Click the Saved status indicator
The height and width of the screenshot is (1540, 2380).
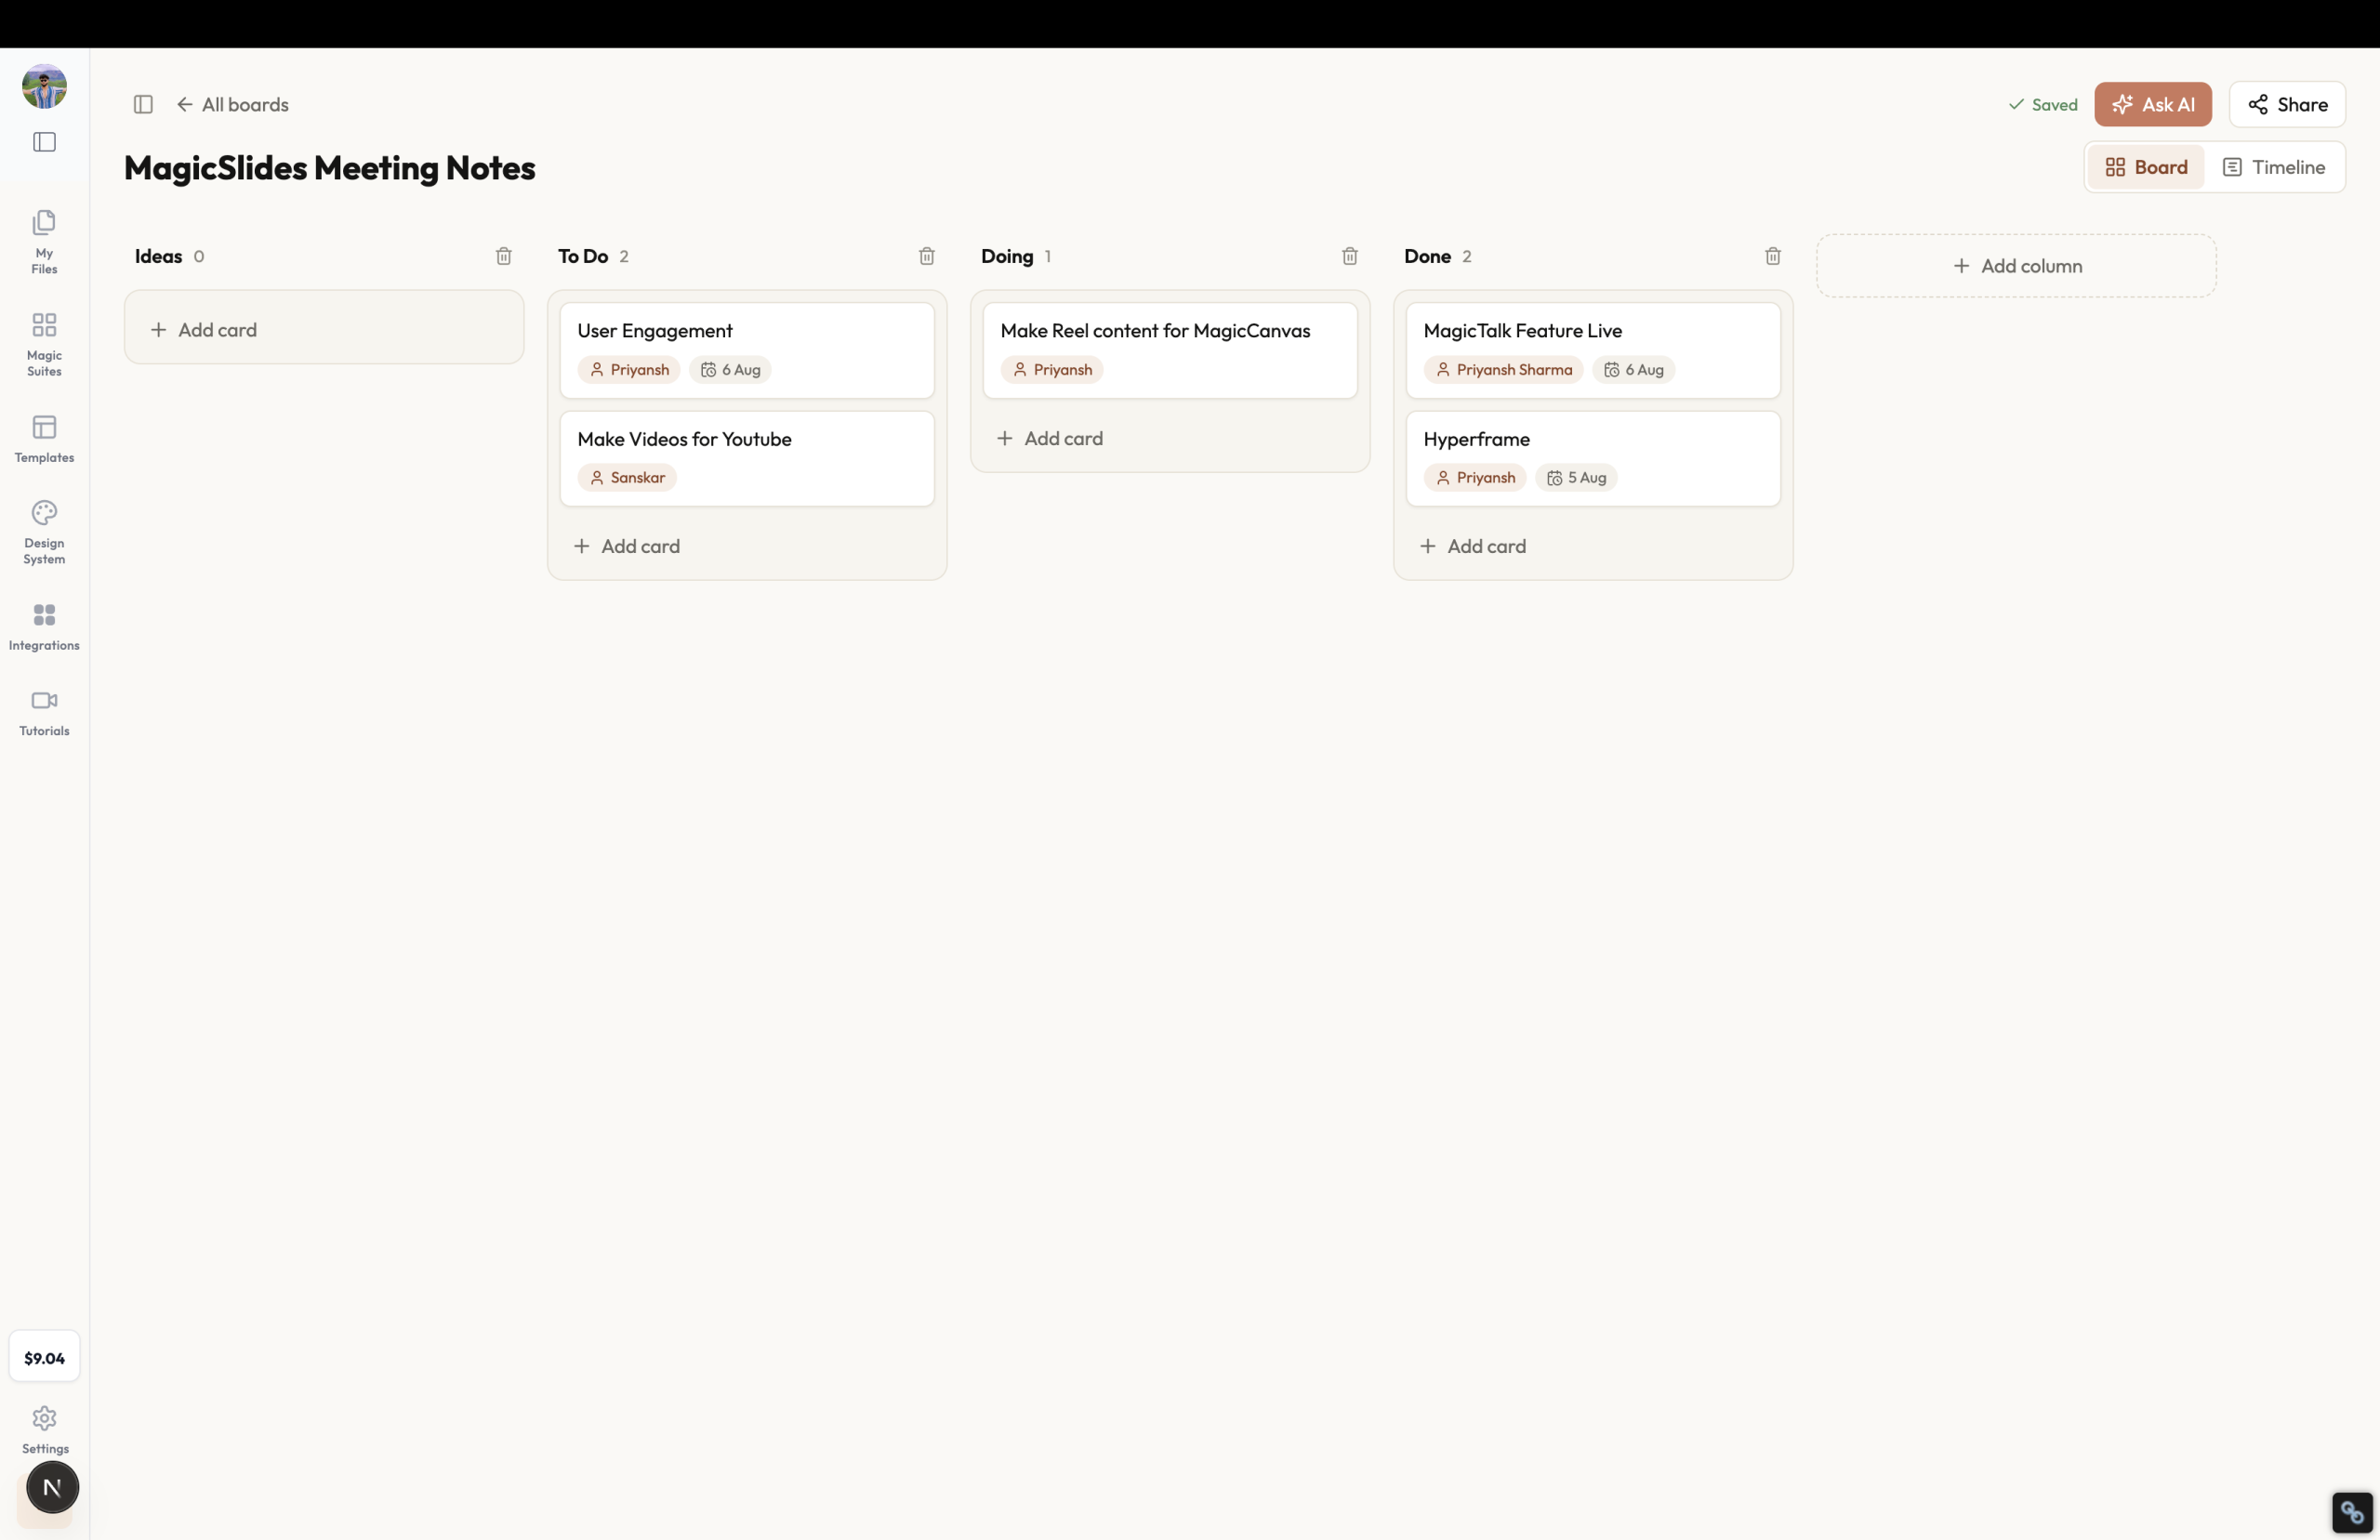point(2043,104)
